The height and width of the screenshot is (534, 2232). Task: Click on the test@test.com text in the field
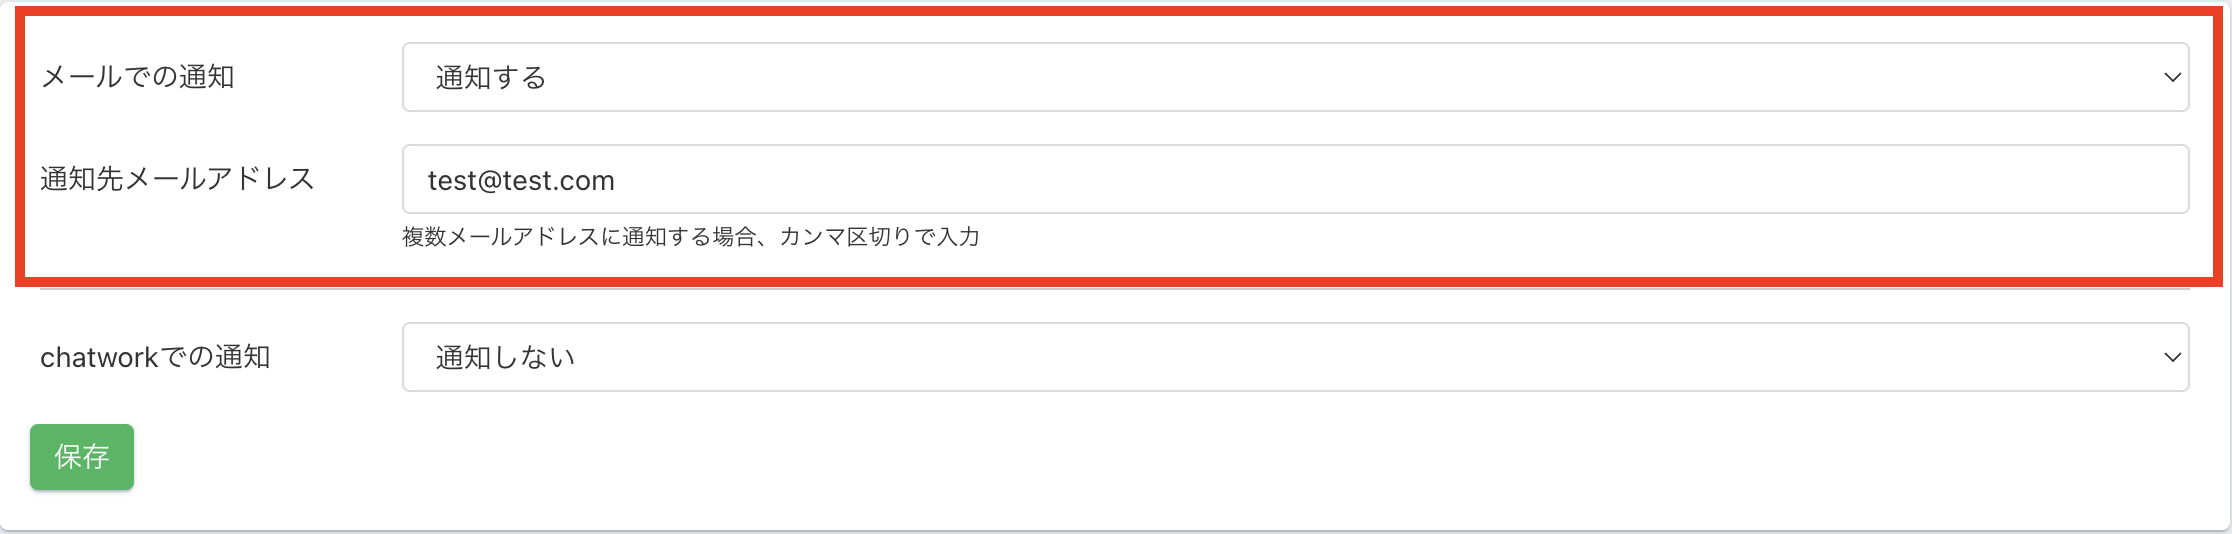(x=521, y=181)
